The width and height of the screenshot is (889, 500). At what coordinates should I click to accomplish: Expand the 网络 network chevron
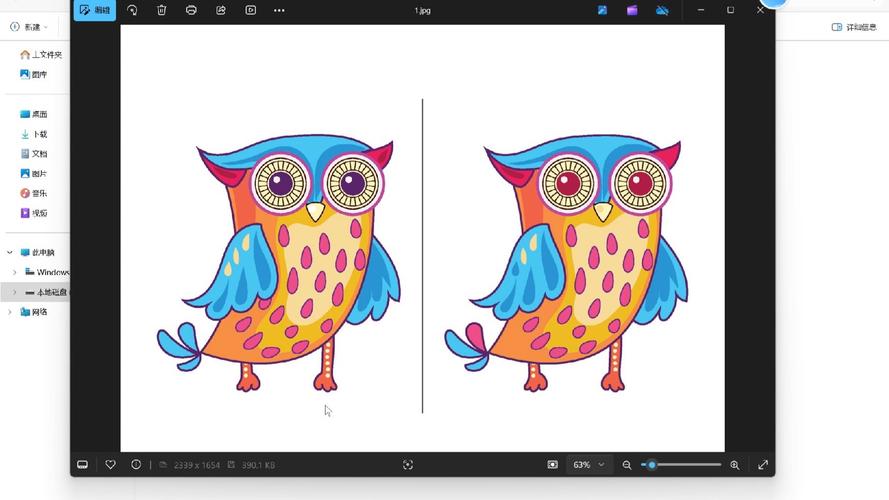(x=10, y=312)
